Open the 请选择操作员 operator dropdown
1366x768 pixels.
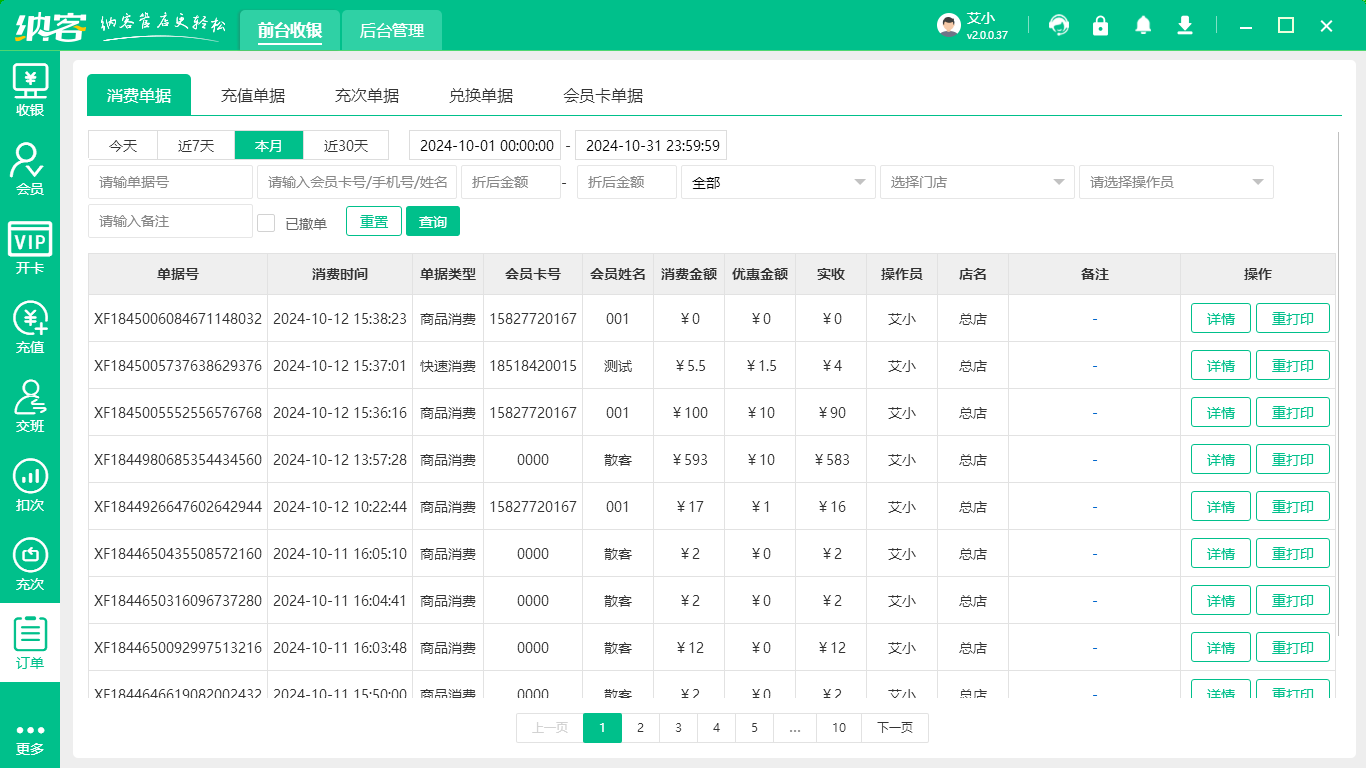coord(1176,182)
